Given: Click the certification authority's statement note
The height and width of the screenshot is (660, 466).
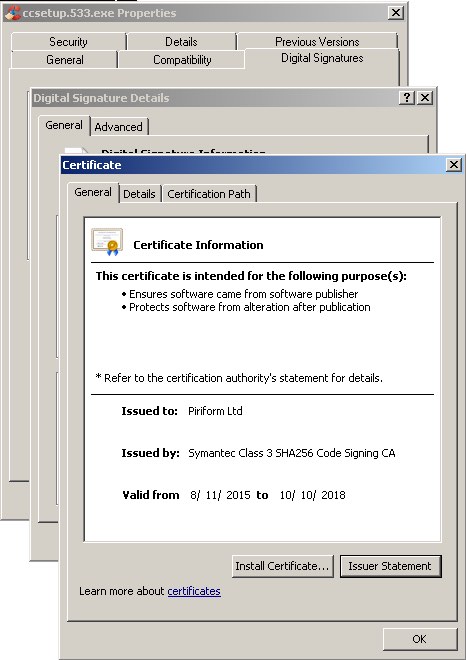Looking at the screenshot, I should pyautogui.click(x=239, y=378).
